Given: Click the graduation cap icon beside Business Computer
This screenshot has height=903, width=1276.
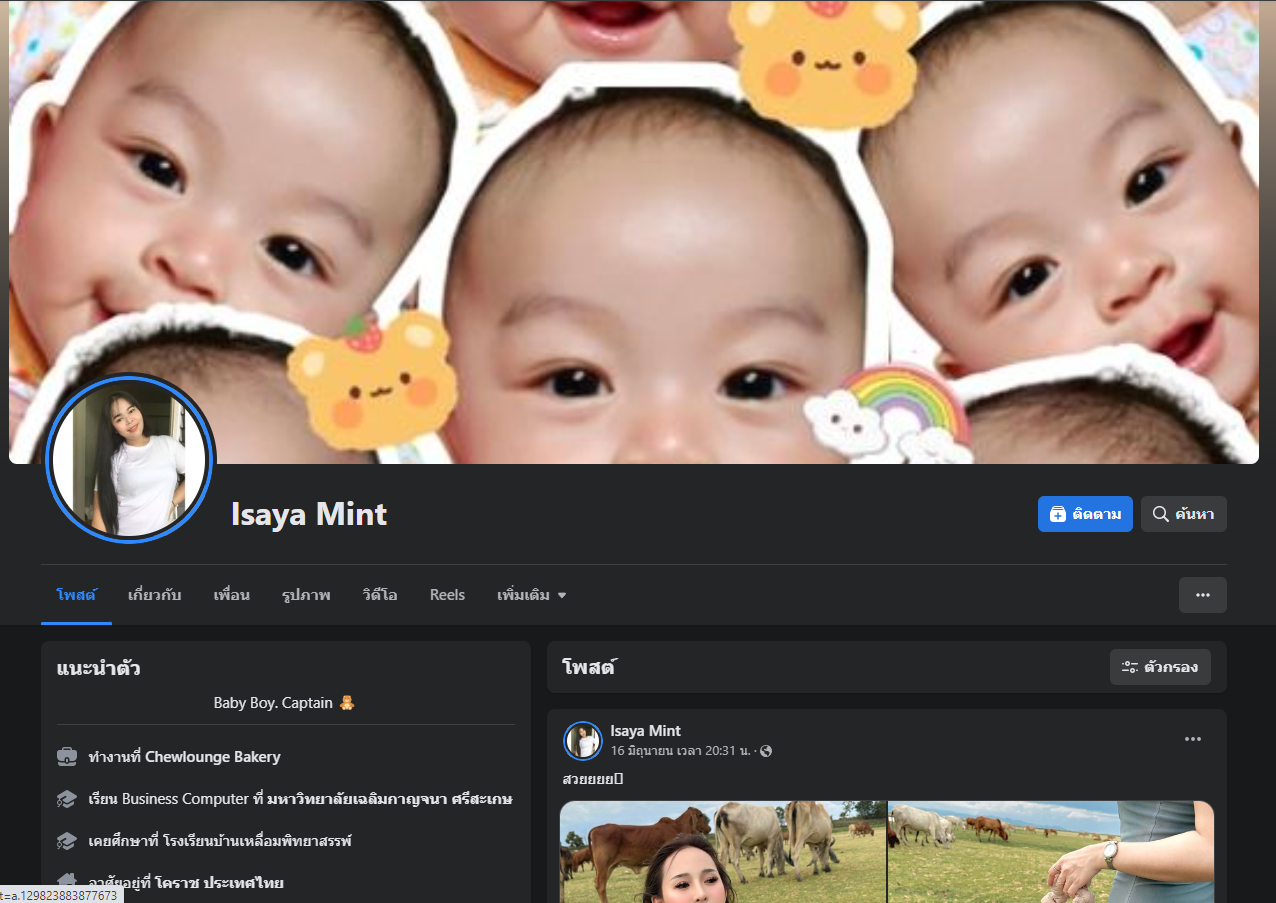Looking at the screenshot, I should [x=67, y=798].
